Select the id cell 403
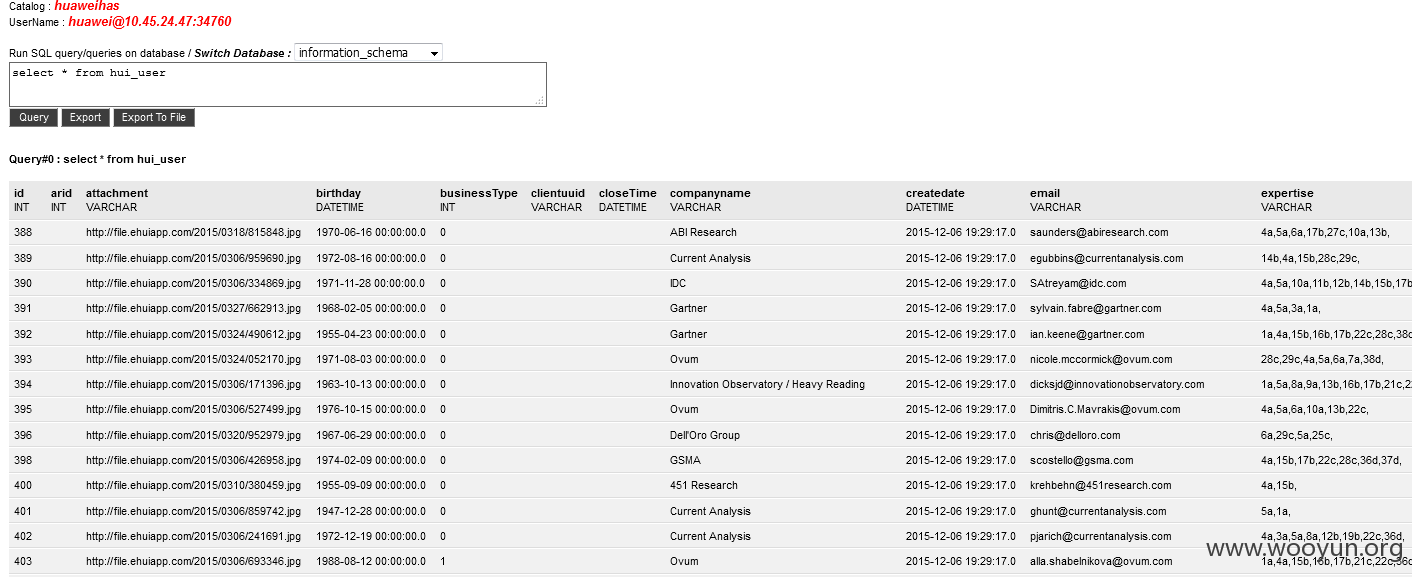Image resolution: width=1412 pixels, height=577 pixels. [x=23, y=561]
